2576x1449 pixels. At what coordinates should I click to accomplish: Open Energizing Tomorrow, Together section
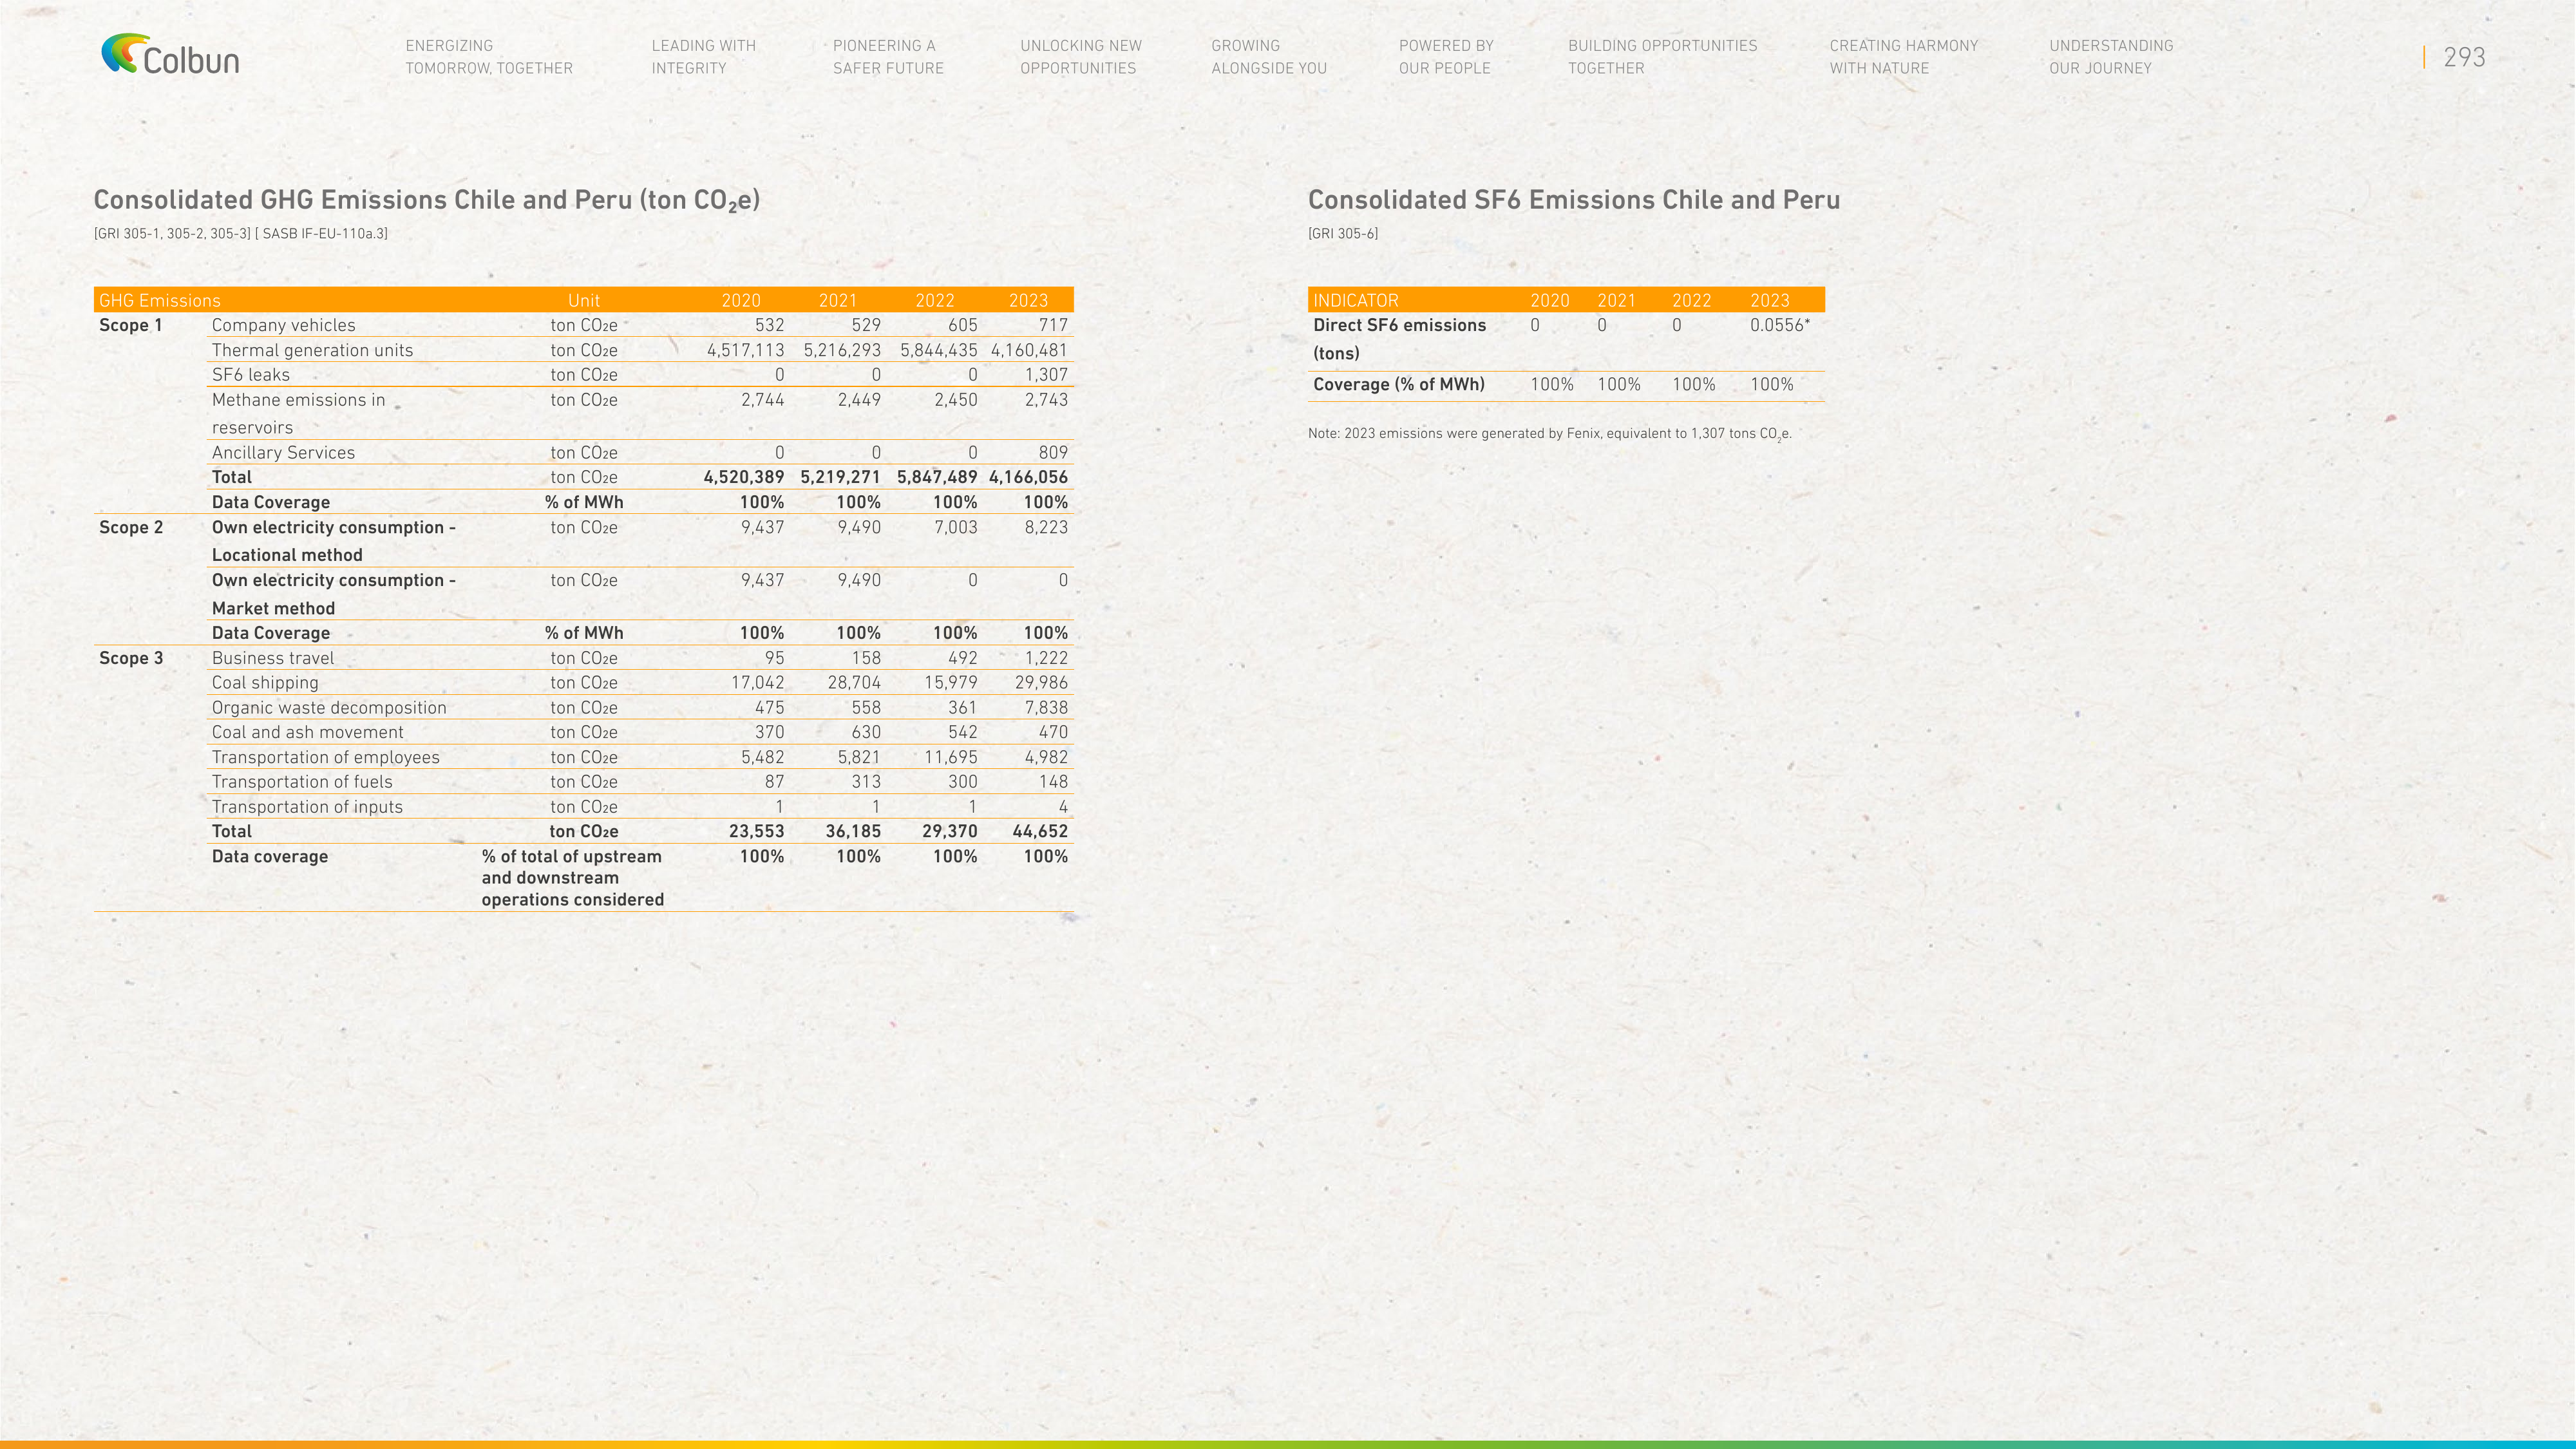point(489,57)
